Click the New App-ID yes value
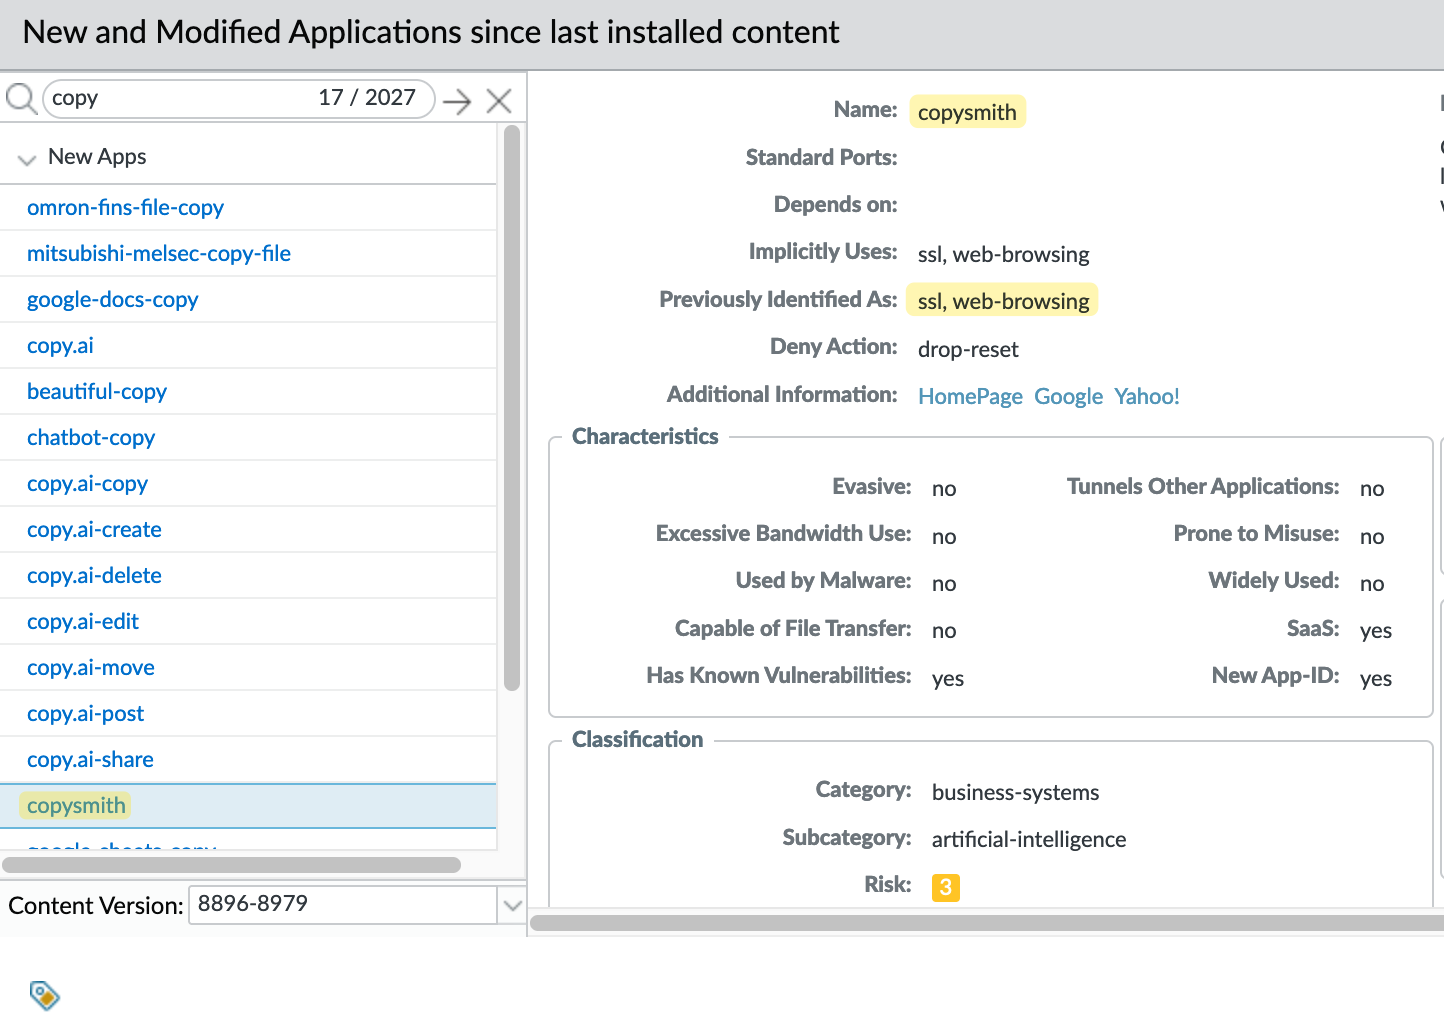The image size is (1444, 1030). point(1376,678)
